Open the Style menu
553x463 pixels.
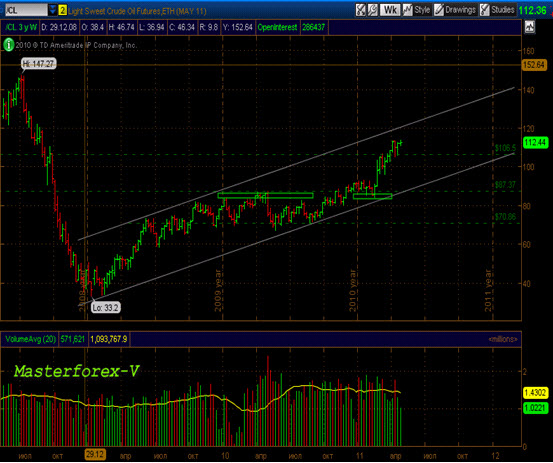(417, 10)
